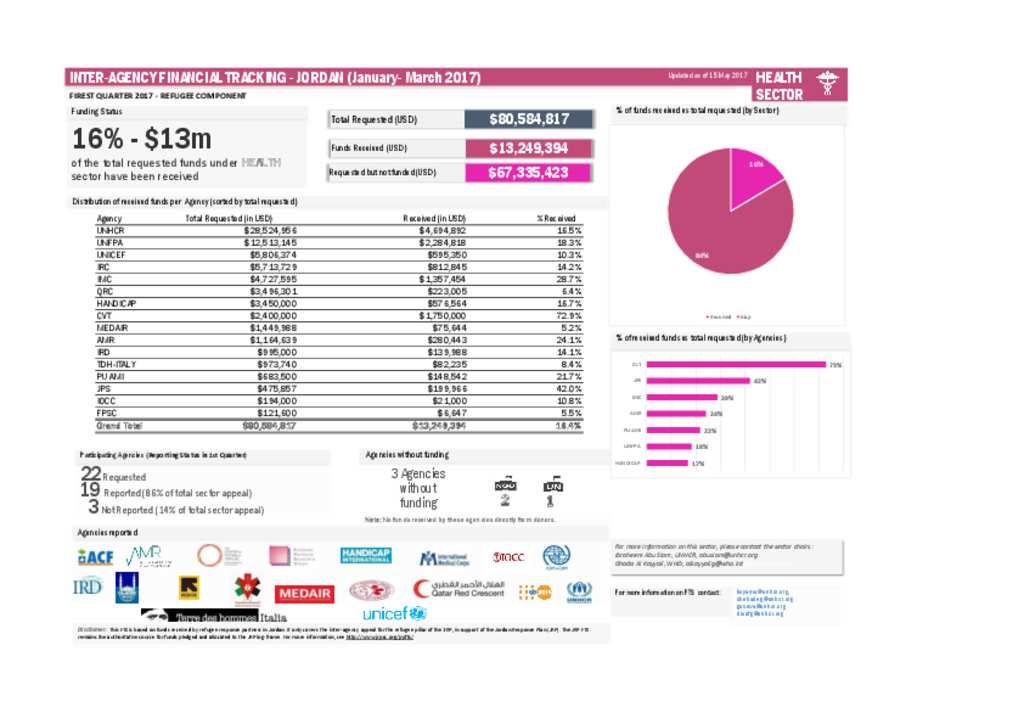
Task: Click the 'Grand Total' row label
Action: (x=120, y=426)
